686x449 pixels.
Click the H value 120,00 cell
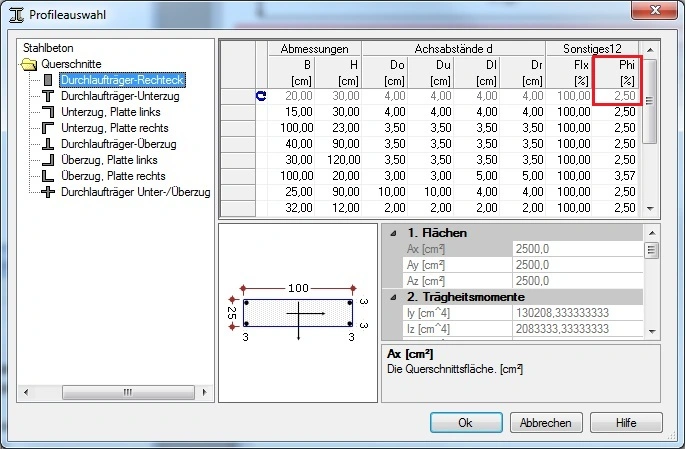pos(338,160)
